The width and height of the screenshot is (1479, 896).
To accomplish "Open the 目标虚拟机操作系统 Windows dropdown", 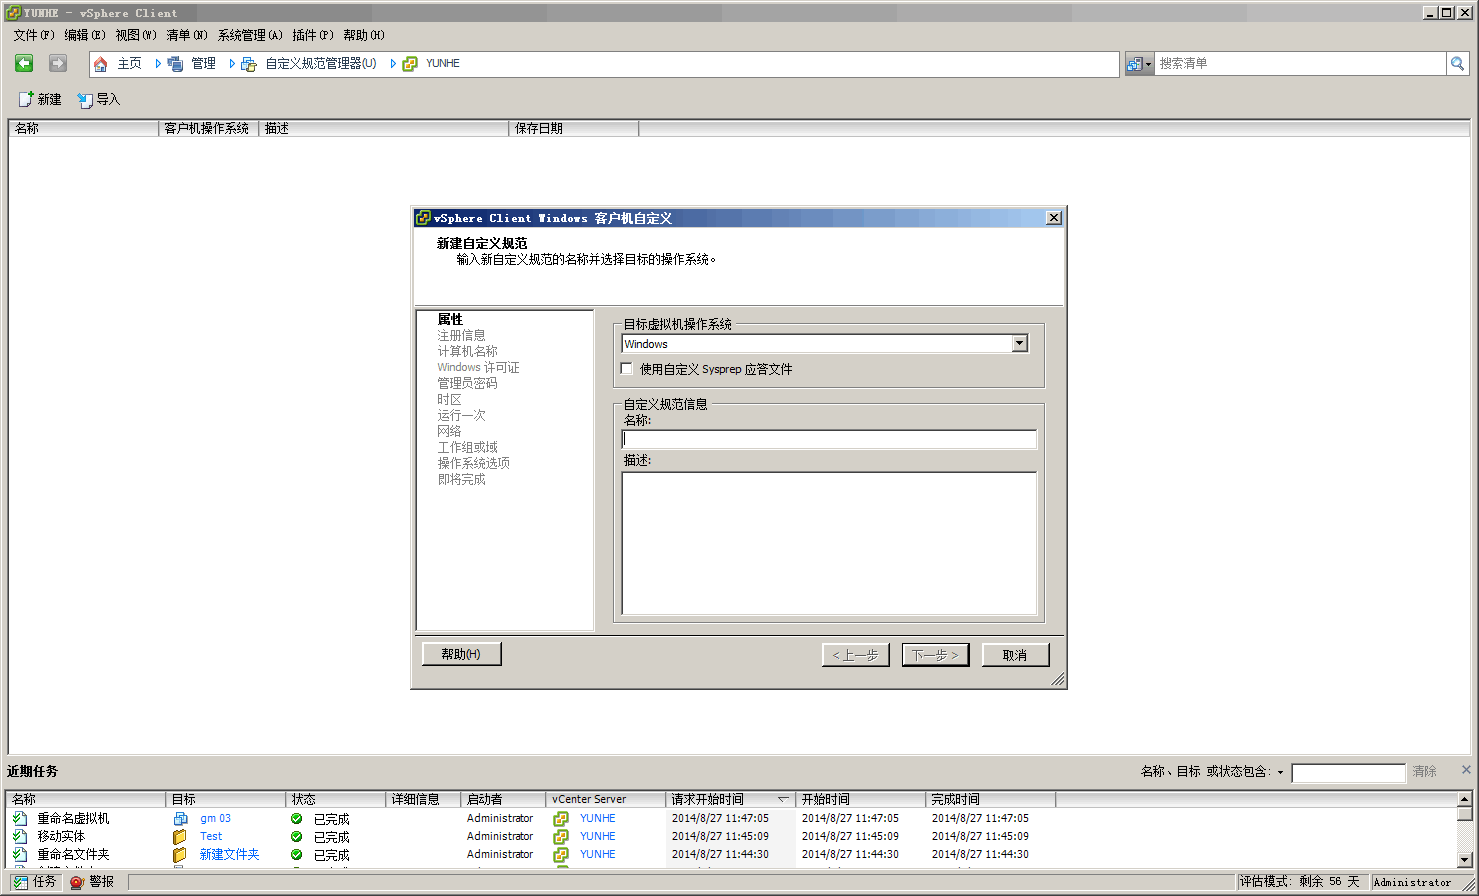I will point(1019,343).
